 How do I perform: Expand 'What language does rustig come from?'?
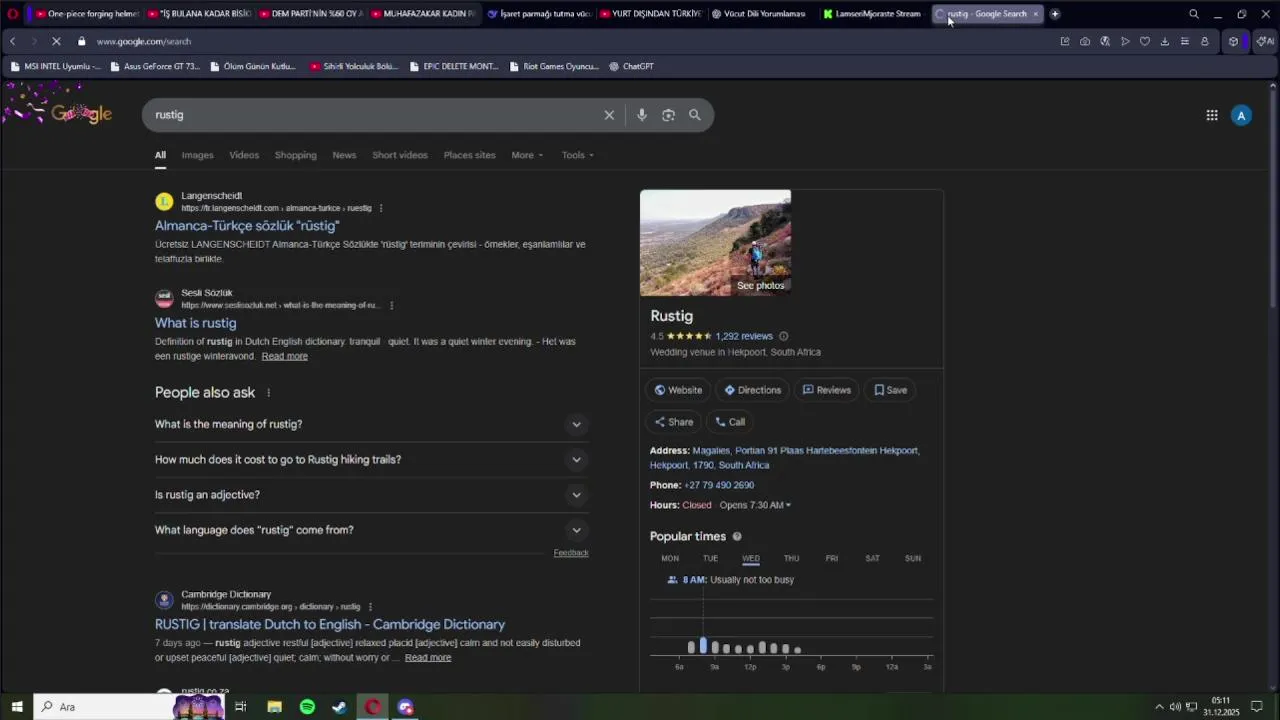pos(371,530)
